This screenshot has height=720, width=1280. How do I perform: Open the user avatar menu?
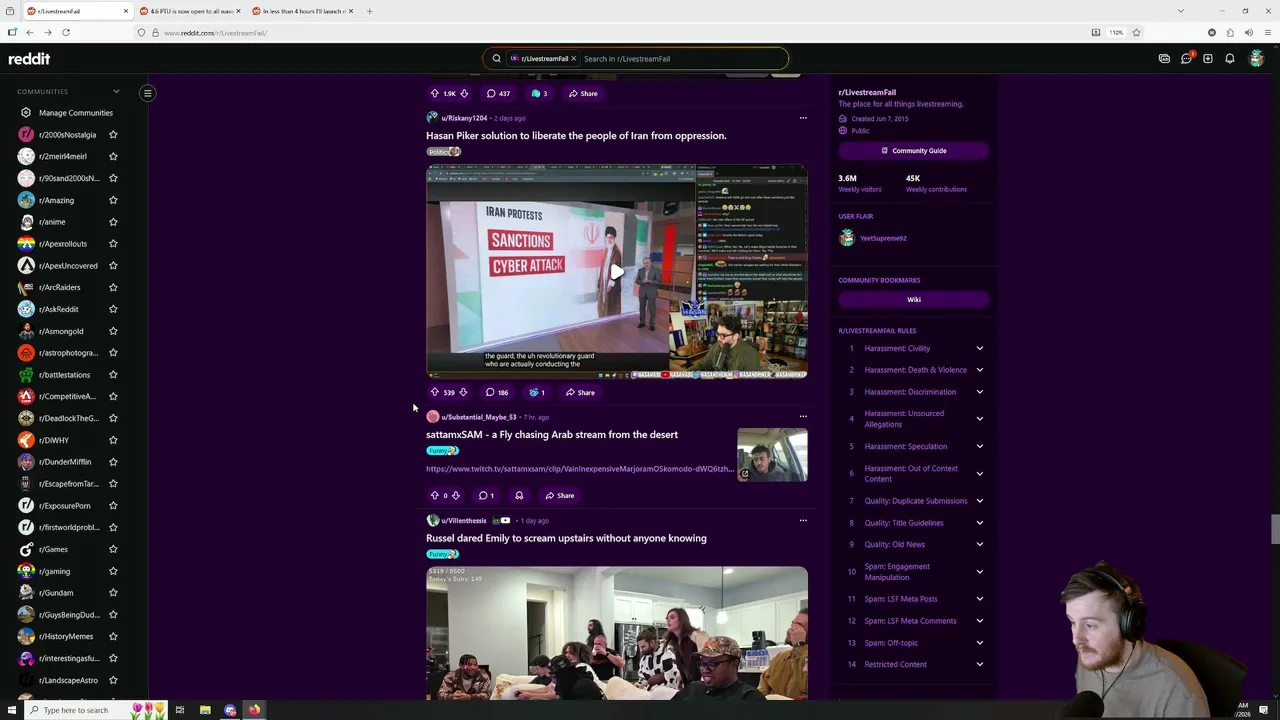click(x=1257, y=59)
